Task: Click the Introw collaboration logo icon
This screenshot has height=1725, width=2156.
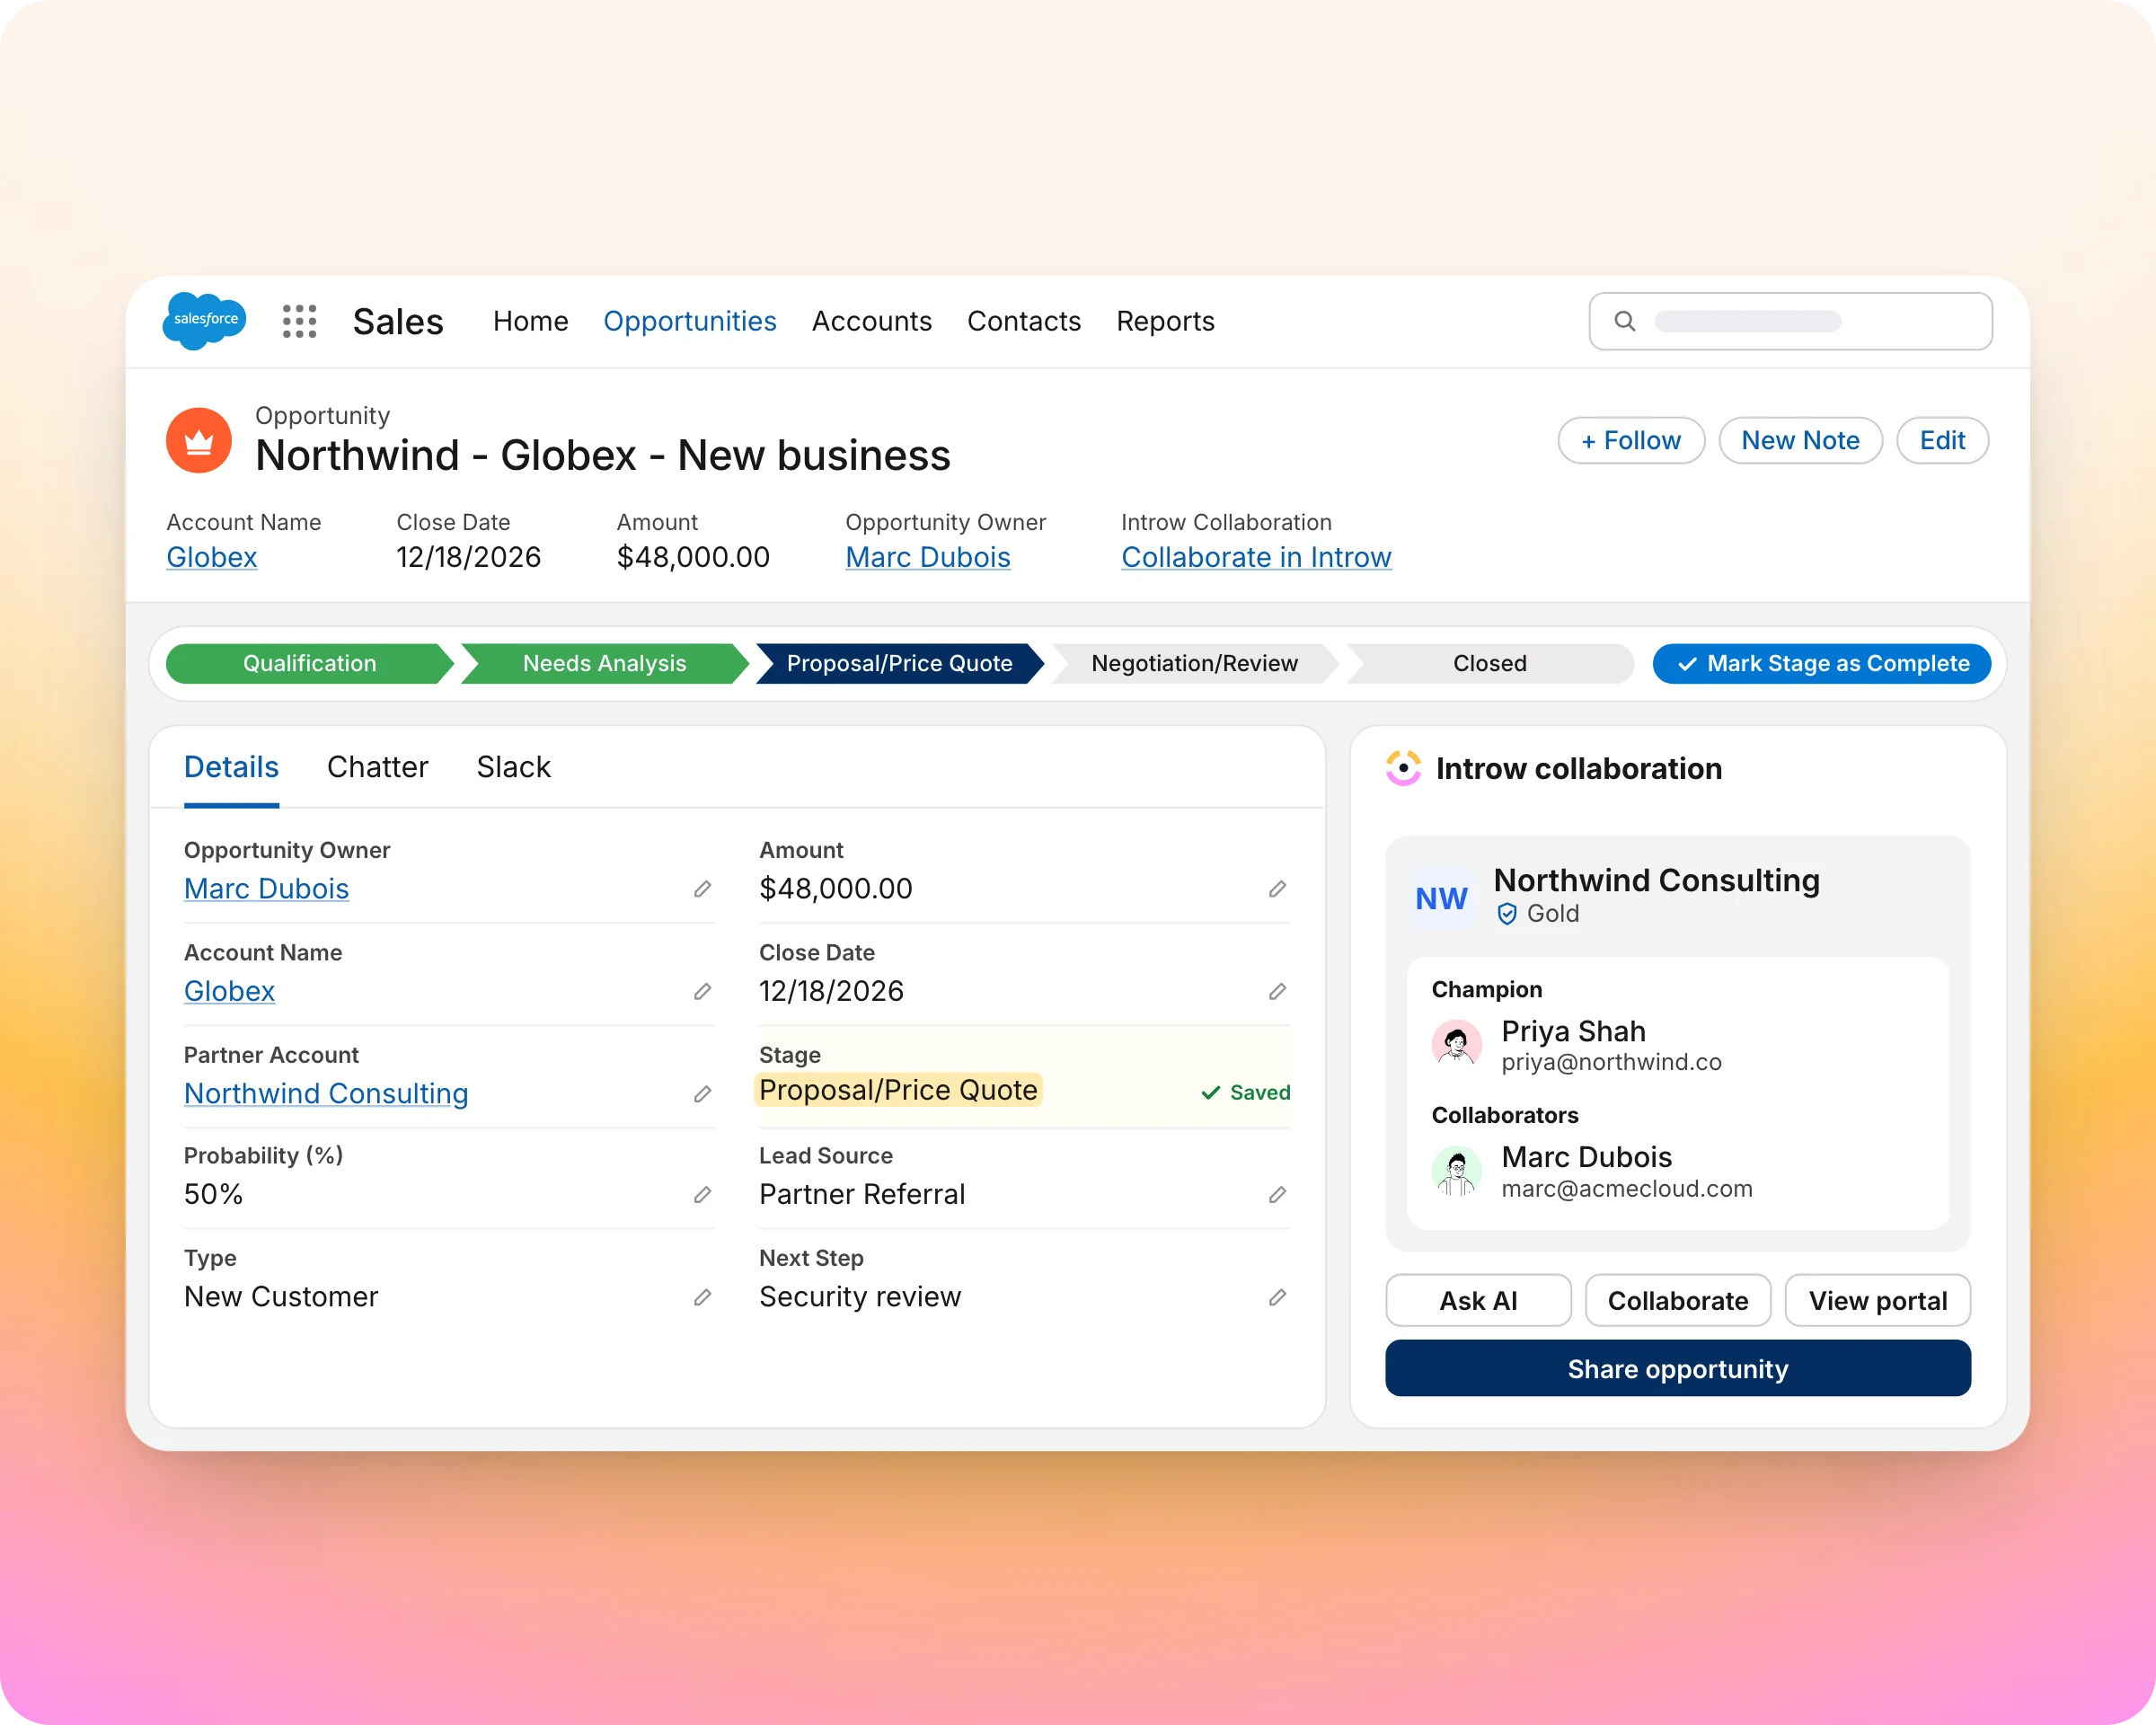Action: point(1403,768)
